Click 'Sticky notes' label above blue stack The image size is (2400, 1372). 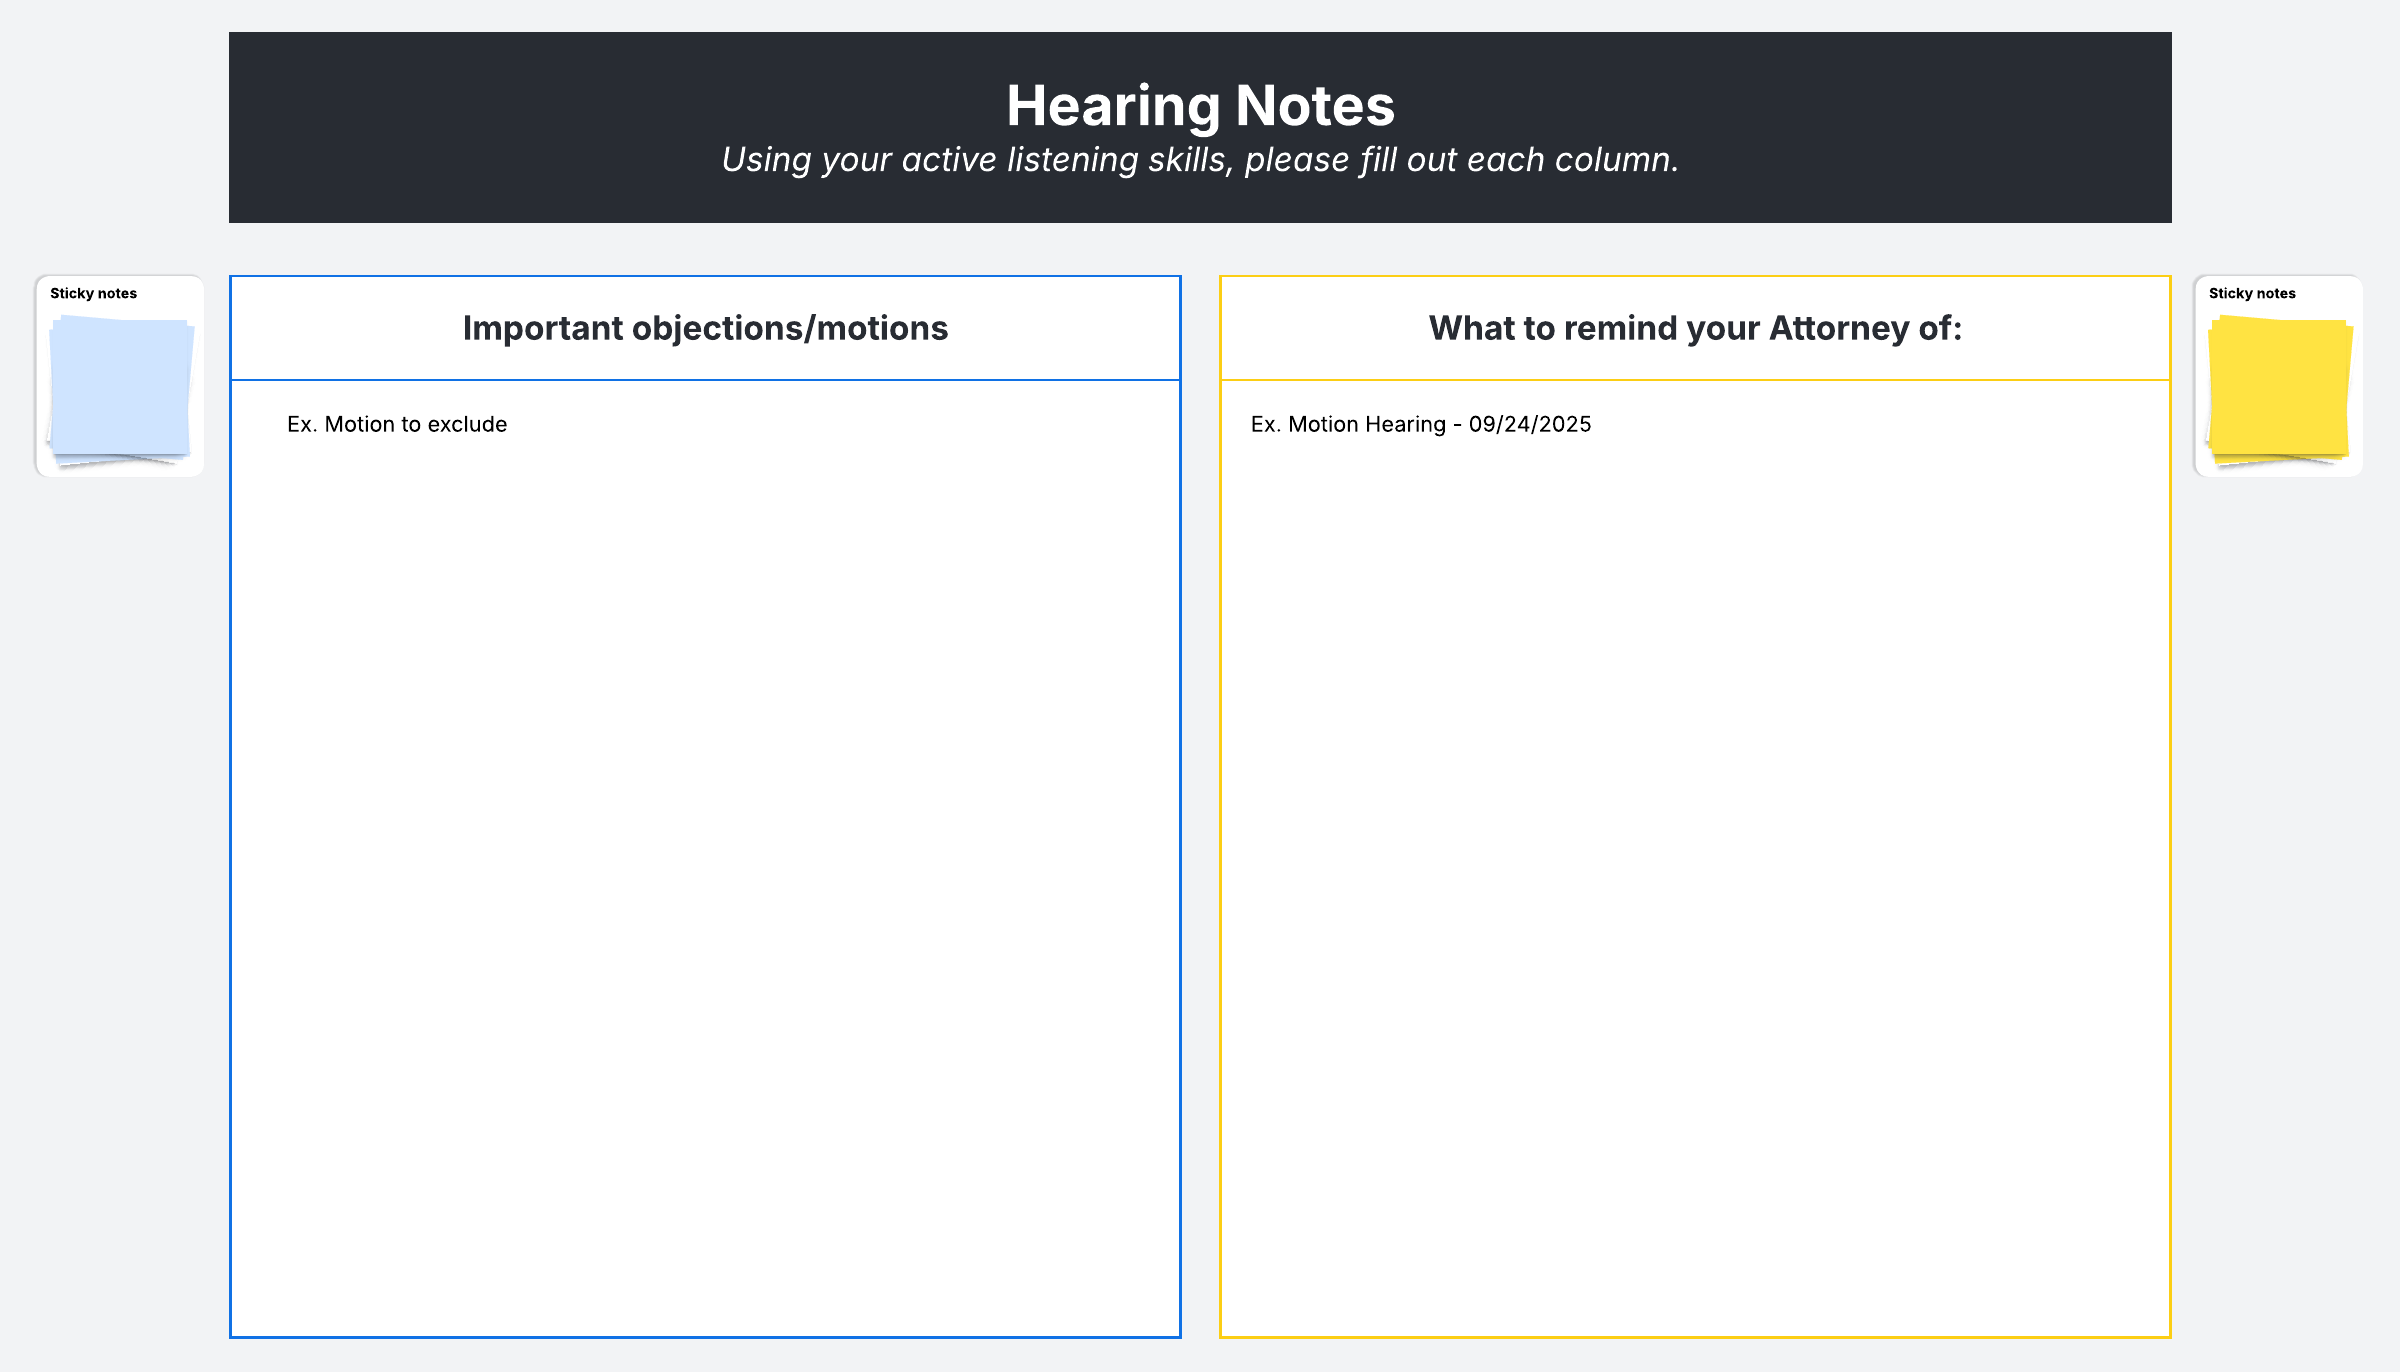pos(93,293)
